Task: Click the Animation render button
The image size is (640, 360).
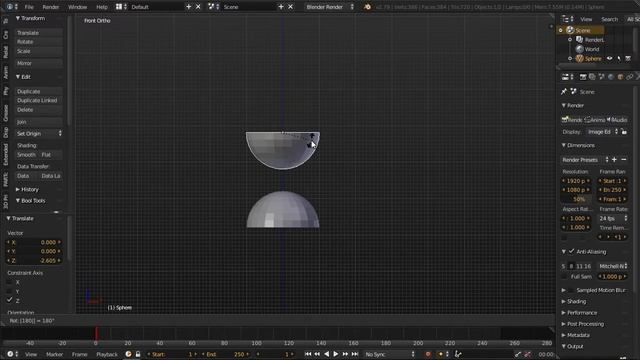Action: click(x=595, y=120)
